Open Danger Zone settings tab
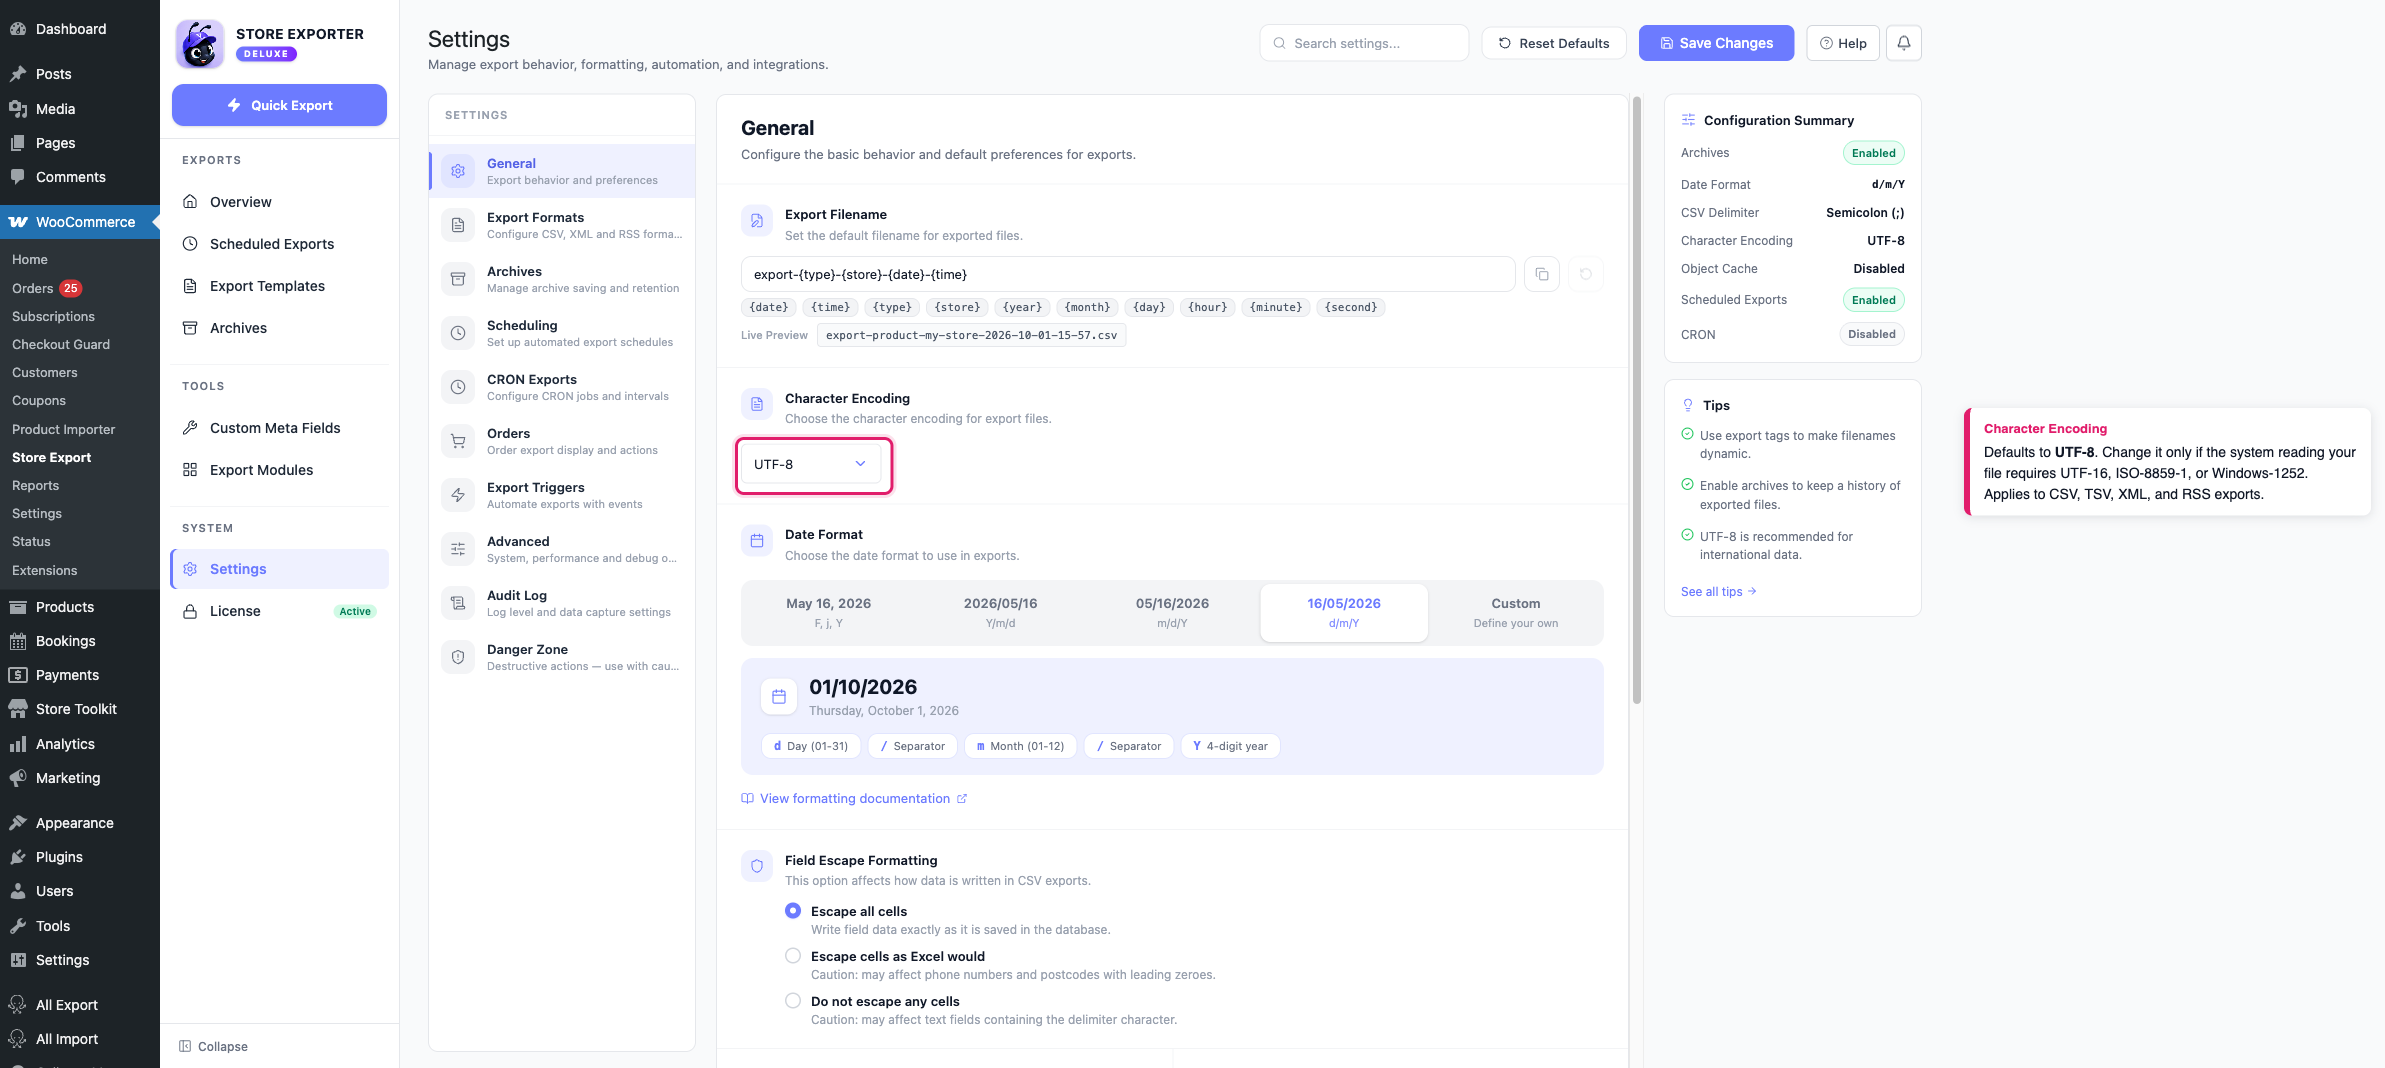This screenshot has height=1068, width=2385. point(562,657)
